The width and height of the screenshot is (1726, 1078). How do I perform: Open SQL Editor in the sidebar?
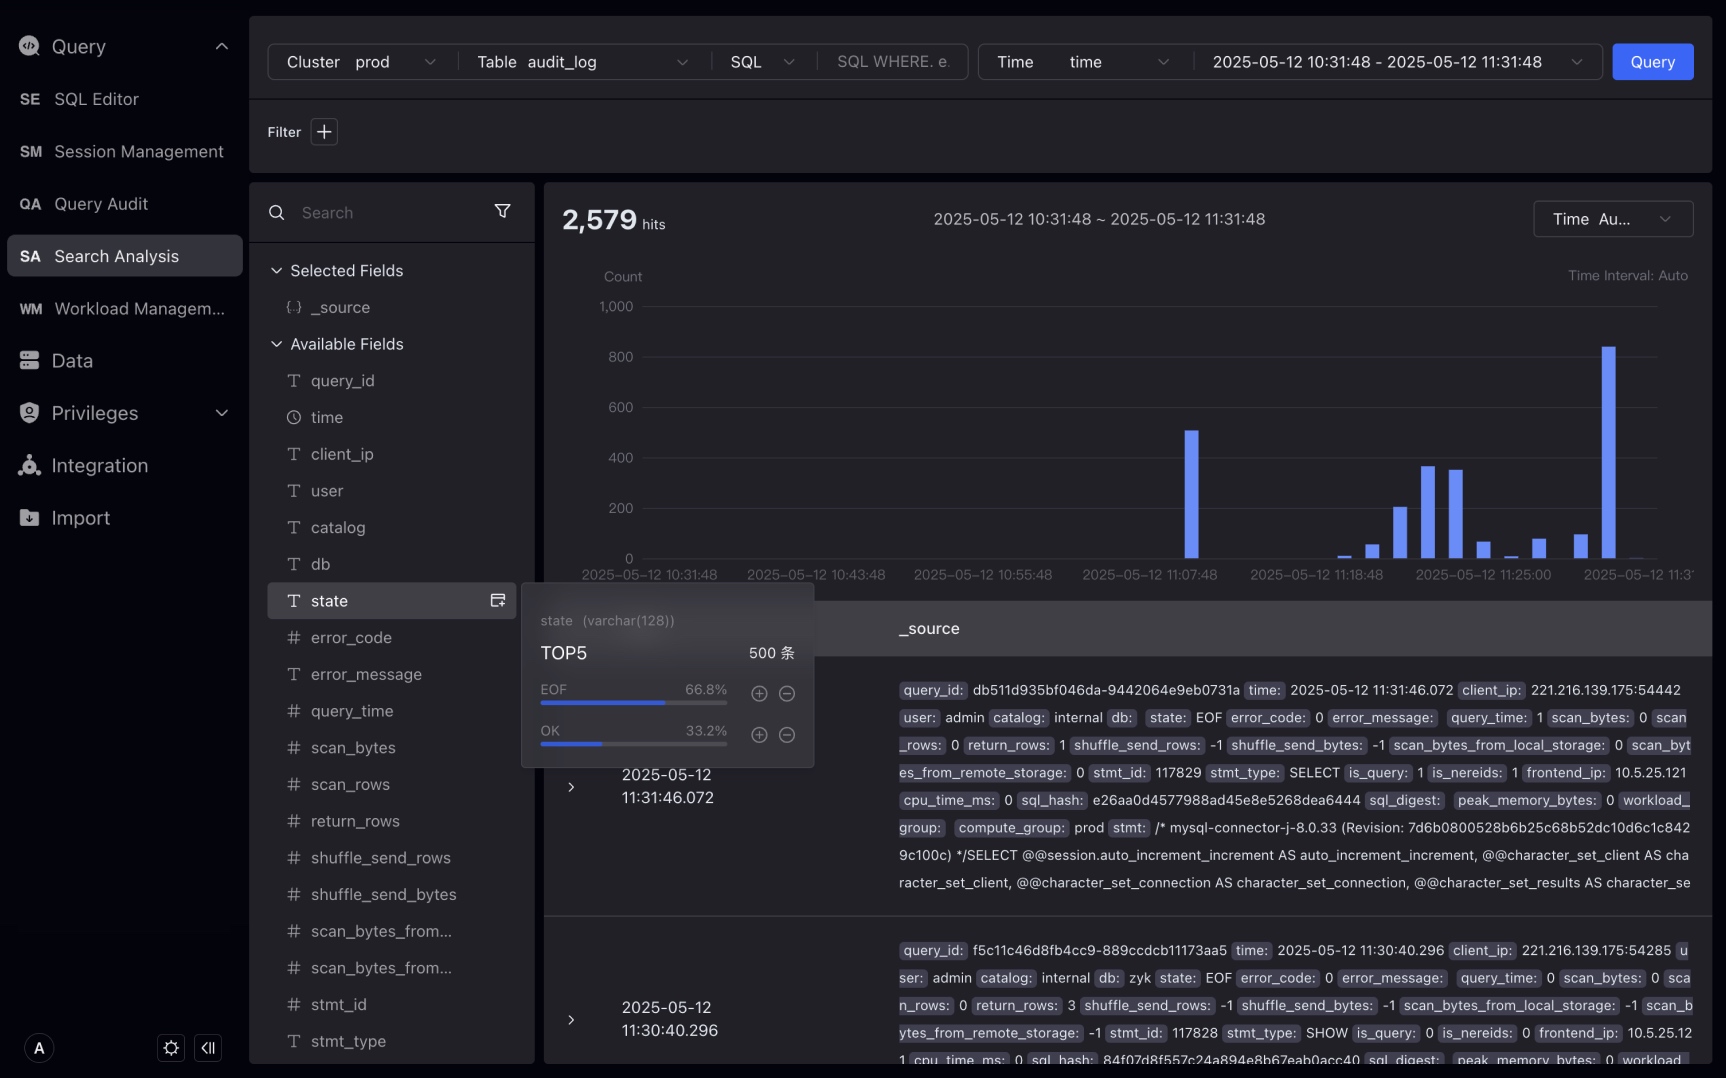coord(96,99)
